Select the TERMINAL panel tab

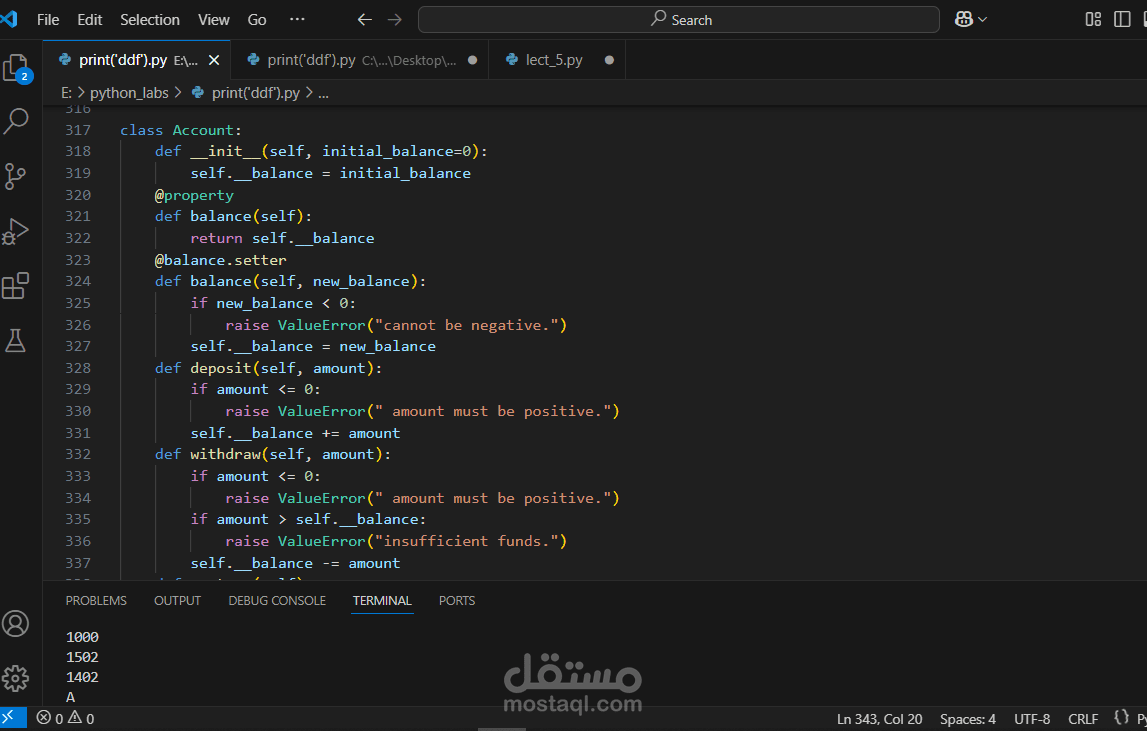pos(382,601)
